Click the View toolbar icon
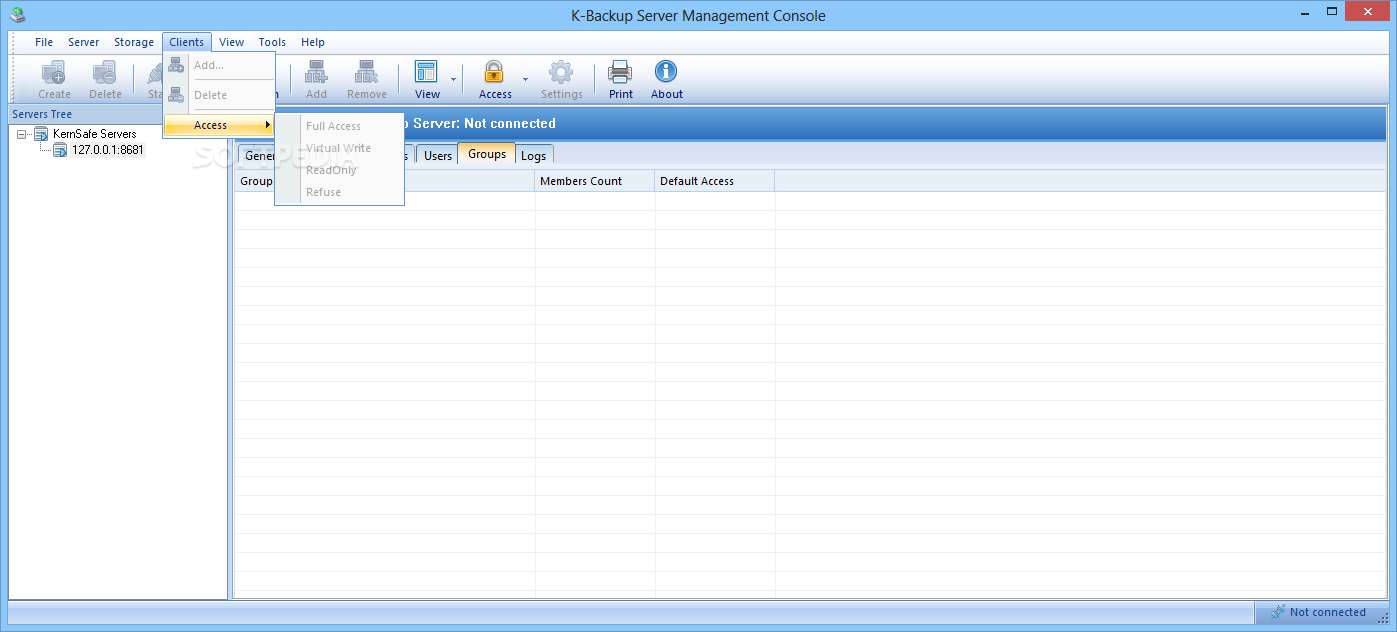Viewport: 1397px width, 632px height. (x=427, y=72)
